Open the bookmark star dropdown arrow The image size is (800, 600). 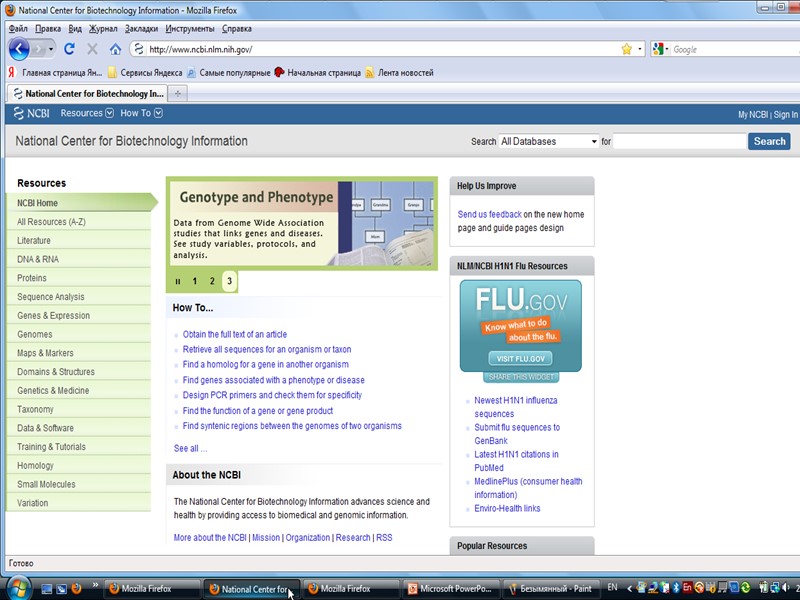point(639,49)
